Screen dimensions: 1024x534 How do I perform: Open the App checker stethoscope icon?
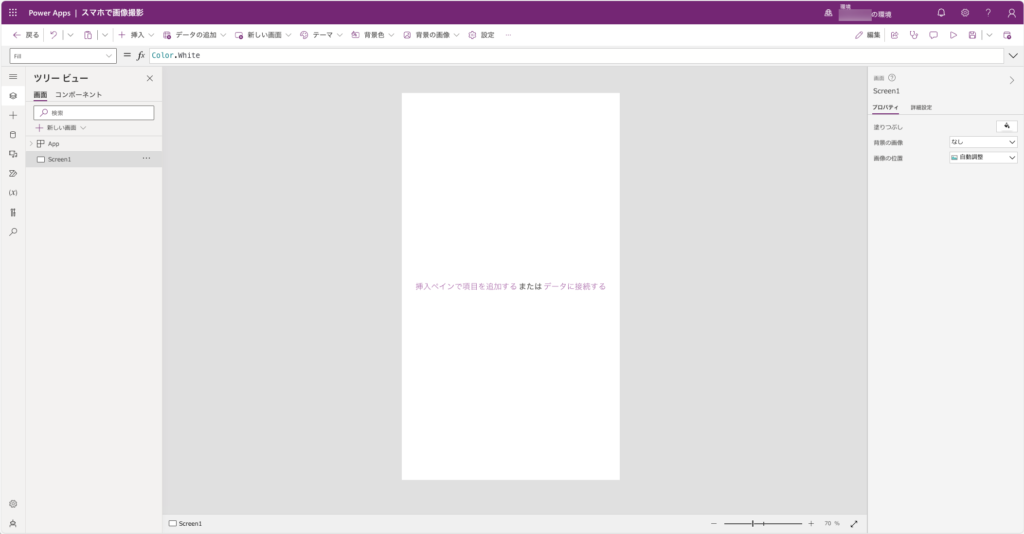point(913,35)
